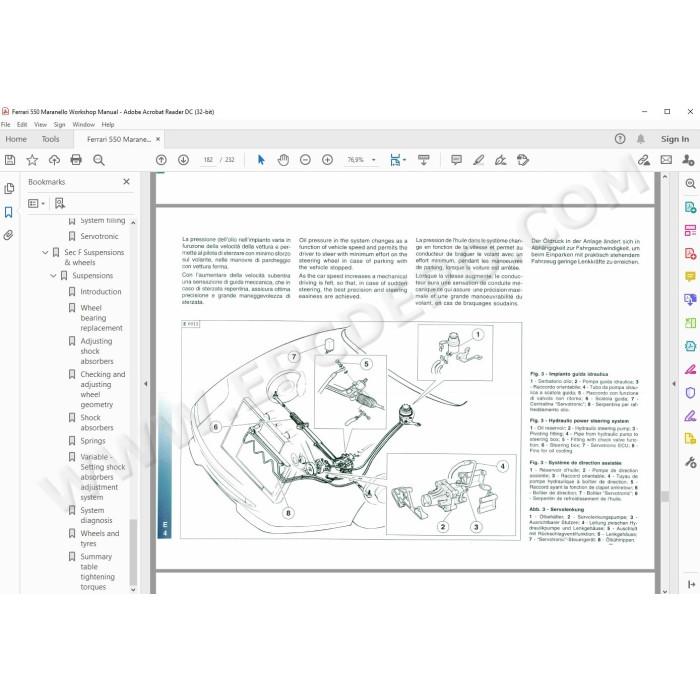Open the Find text magnifier
This screenshot has width=700, height=700.
[99, 160]
